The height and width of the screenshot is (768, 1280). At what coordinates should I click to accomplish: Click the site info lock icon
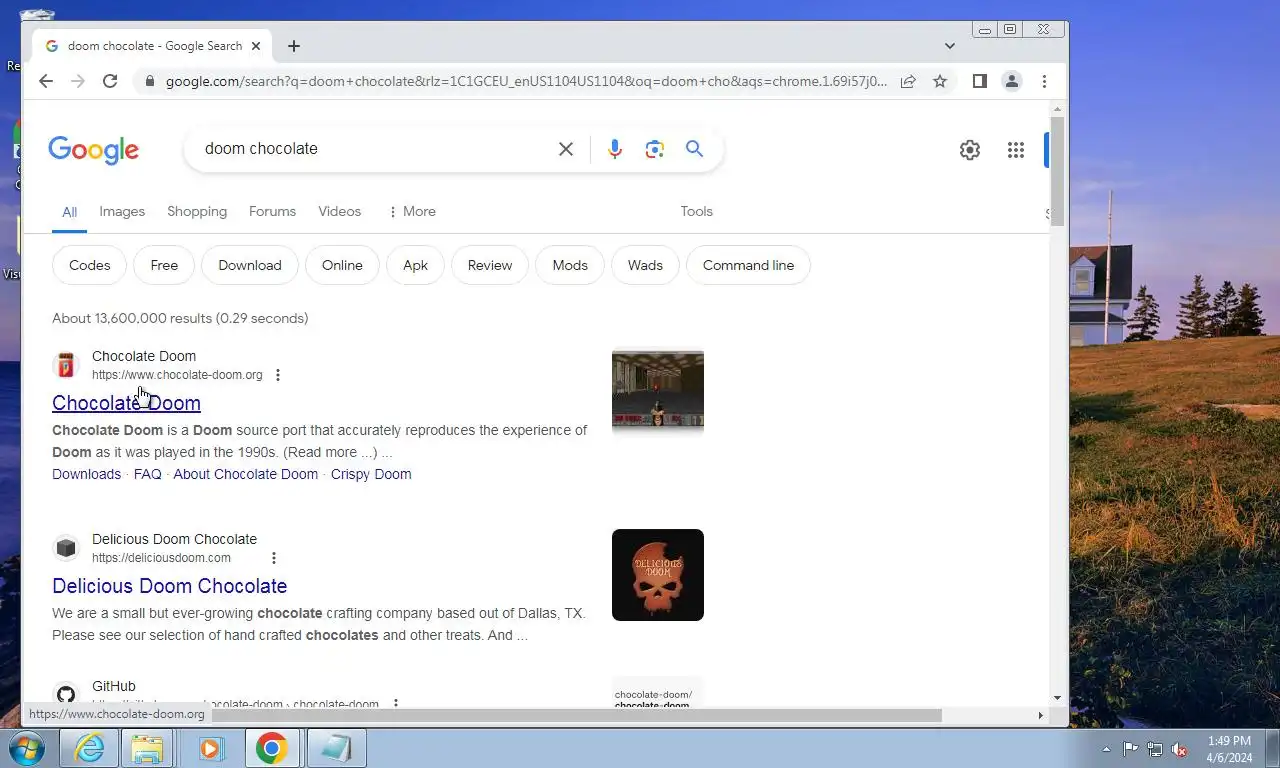pos(150,82)
